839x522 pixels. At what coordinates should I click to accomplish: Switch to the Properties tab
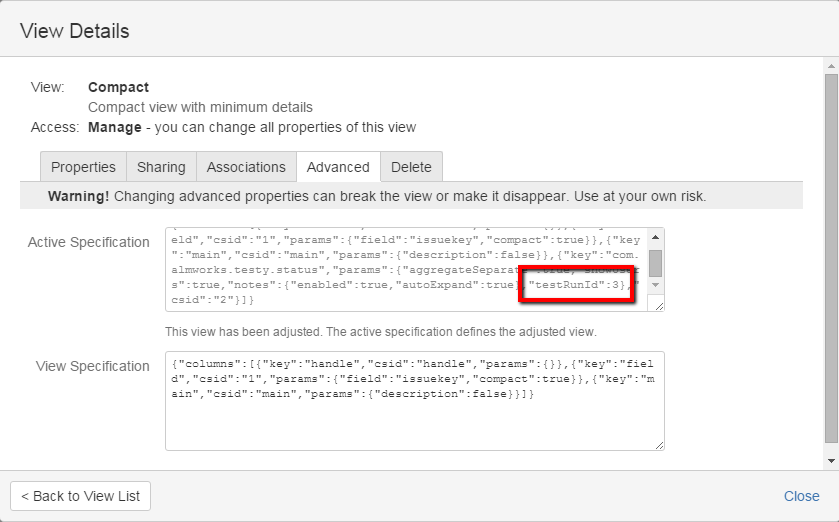(83, 167)
